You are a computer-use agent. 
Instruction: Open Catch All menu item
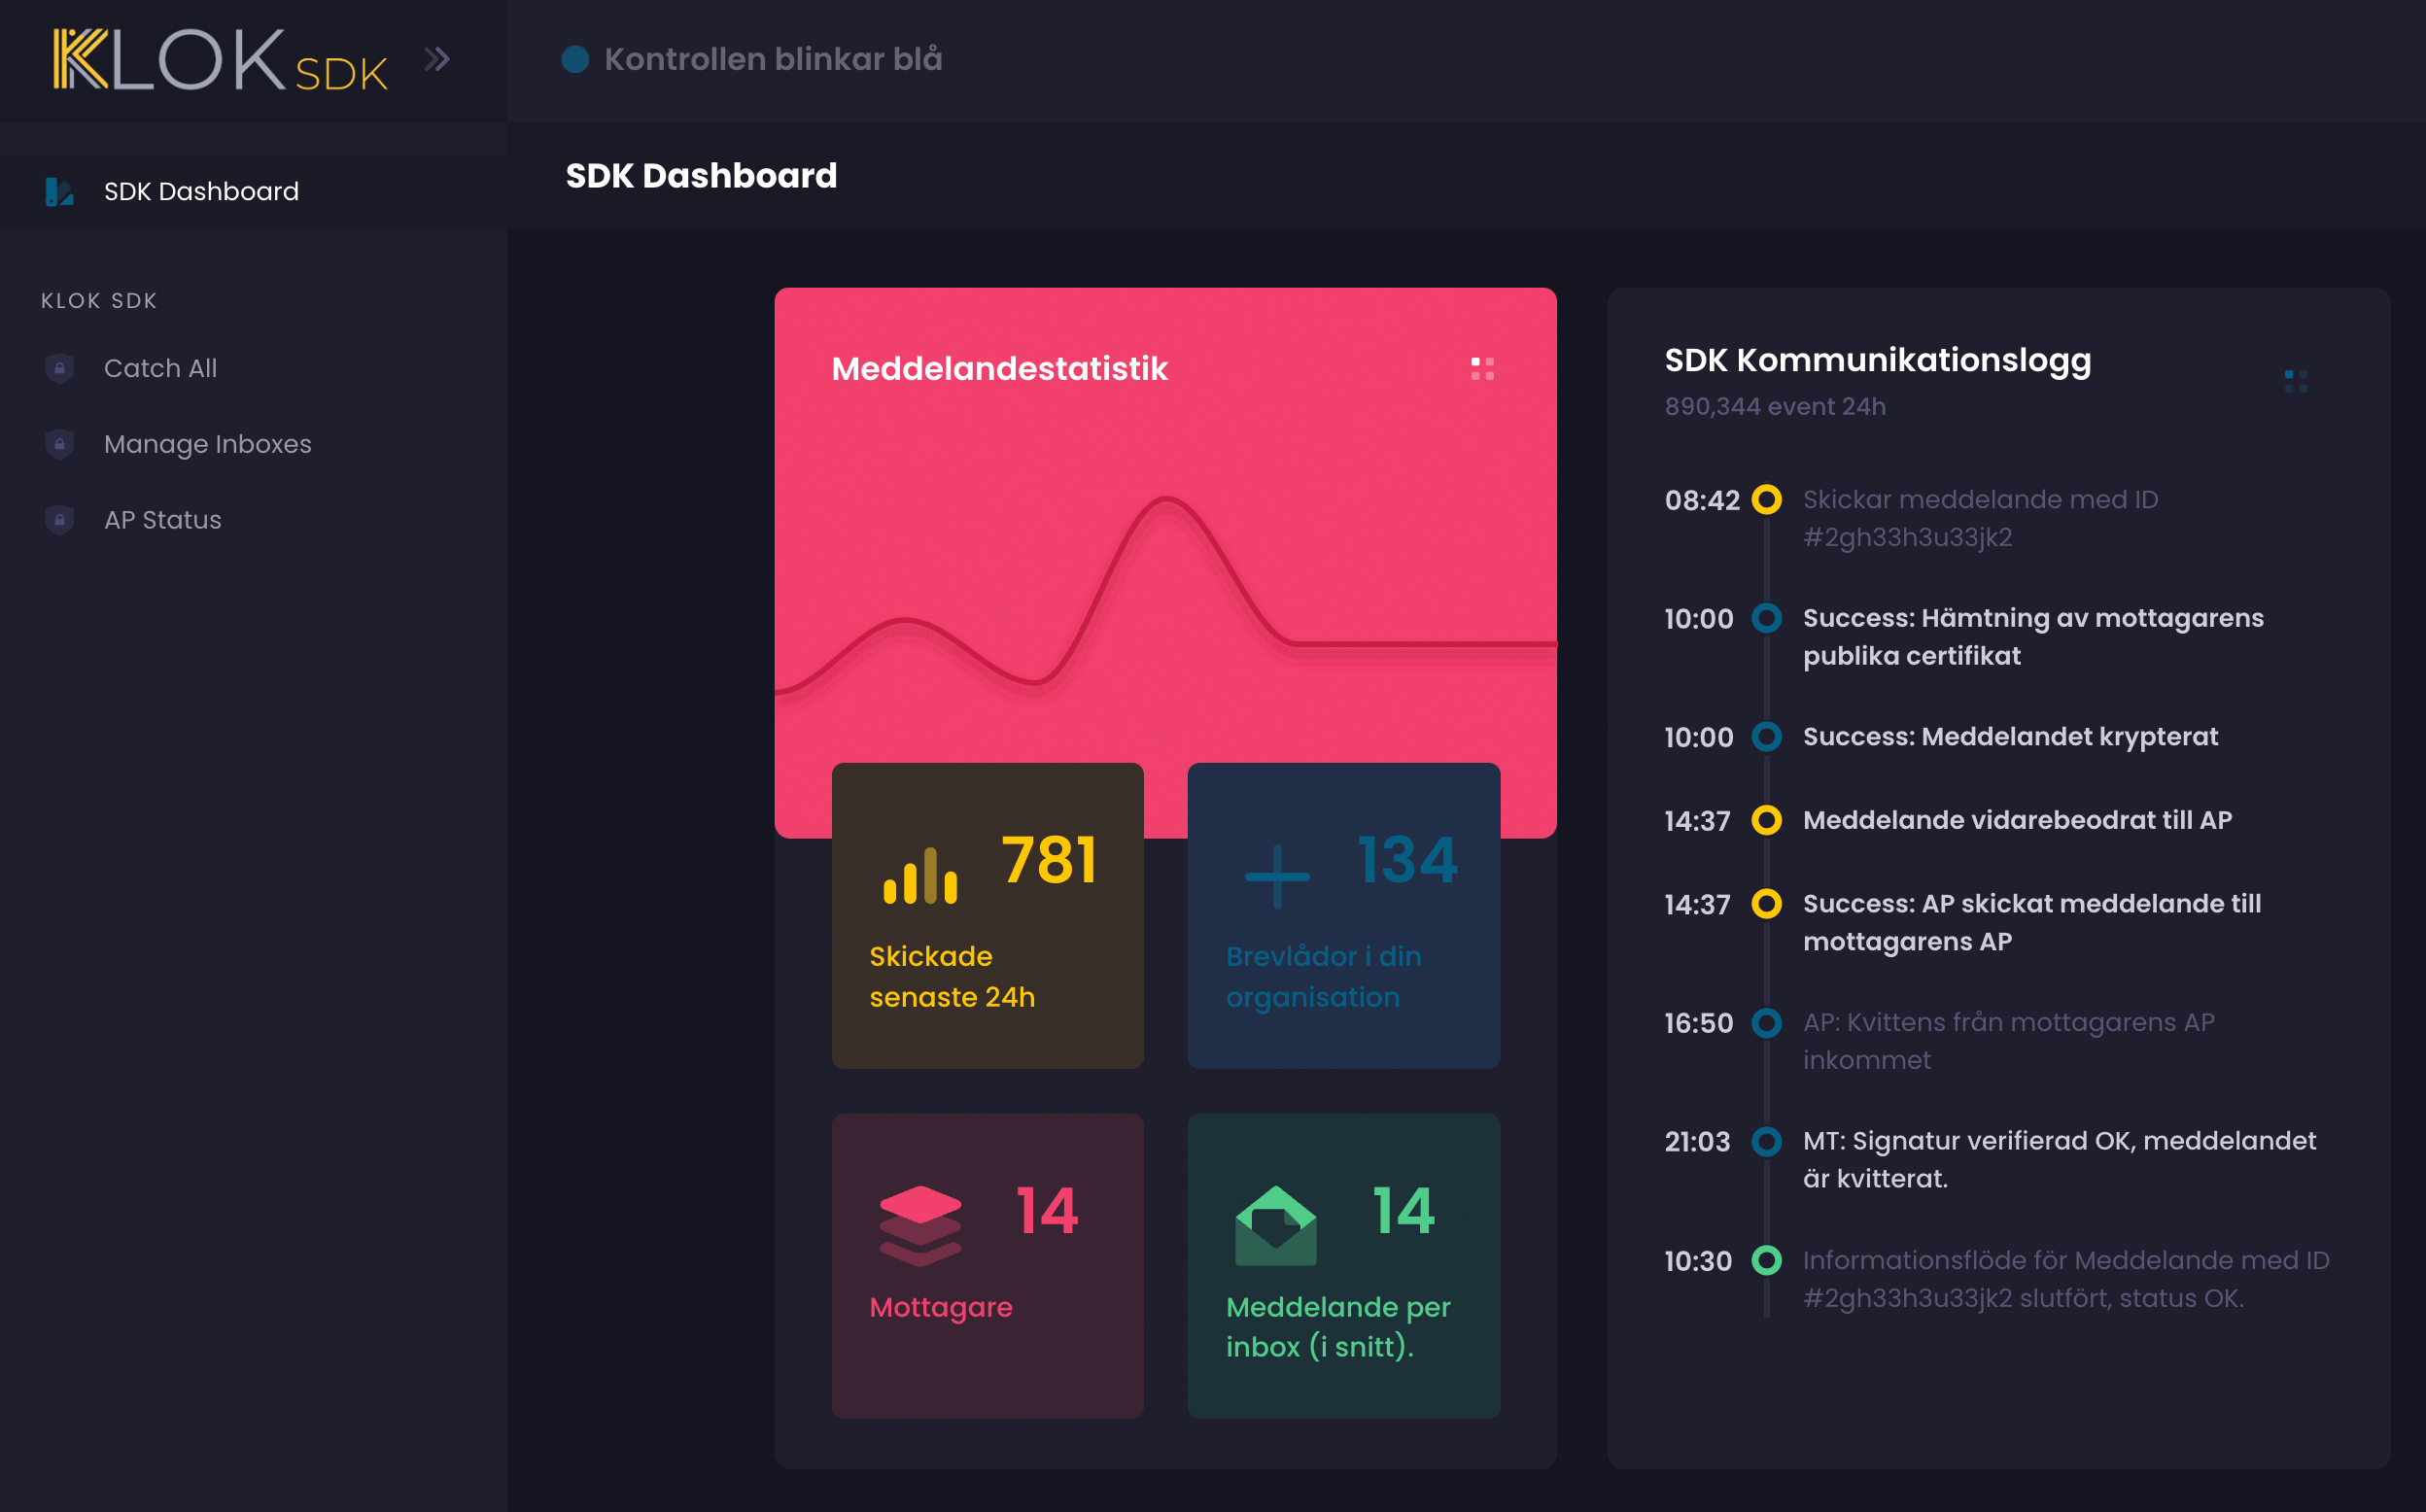pyautogui.click(x=160, y=368)
